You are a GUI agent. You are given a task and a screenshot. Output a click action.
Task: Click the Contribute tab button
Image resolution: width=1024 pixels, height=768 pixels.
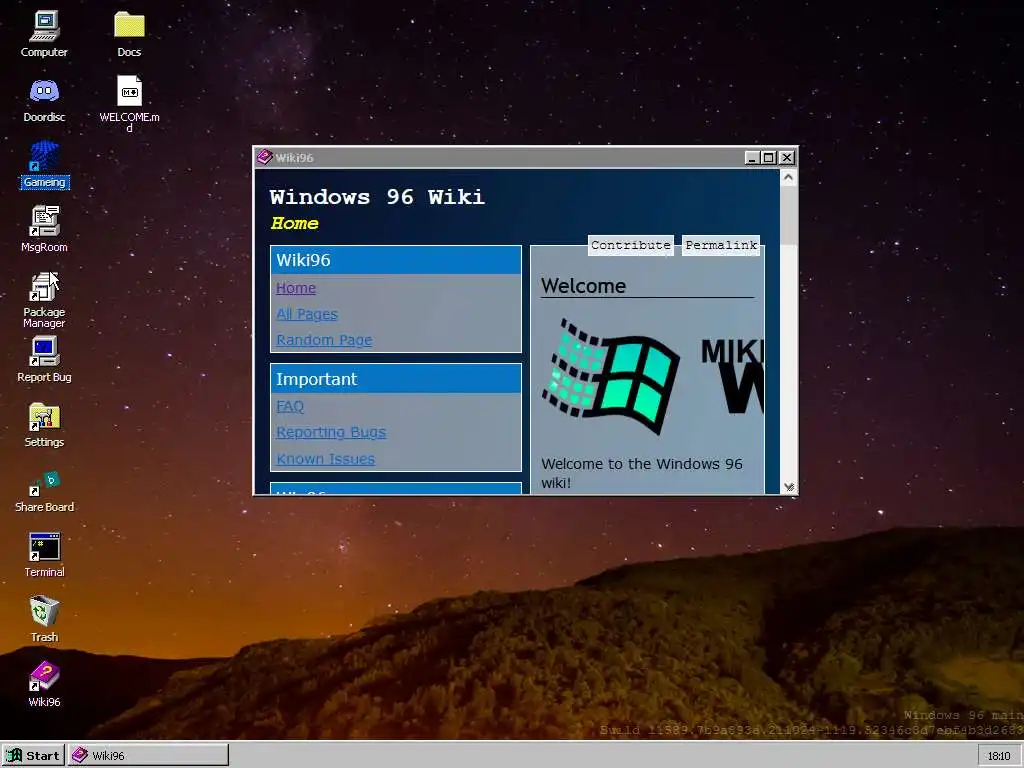tap(631, 245)
